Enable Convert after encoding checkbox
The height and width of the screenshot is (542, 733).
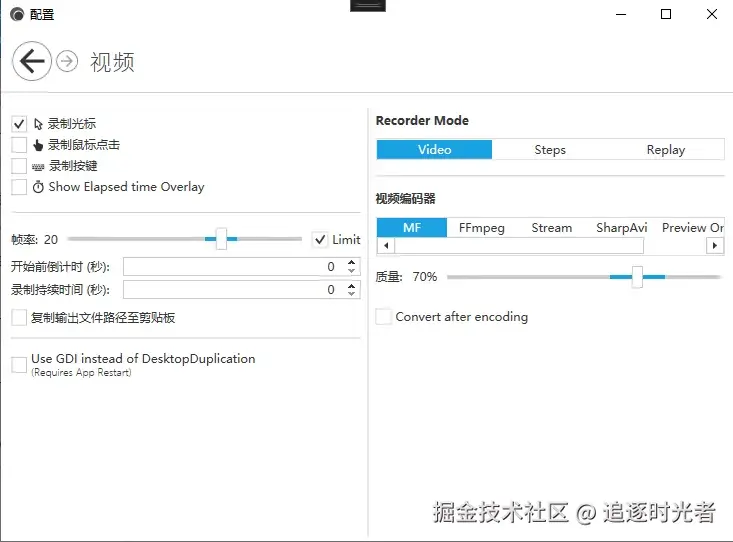tap(383, 317)
